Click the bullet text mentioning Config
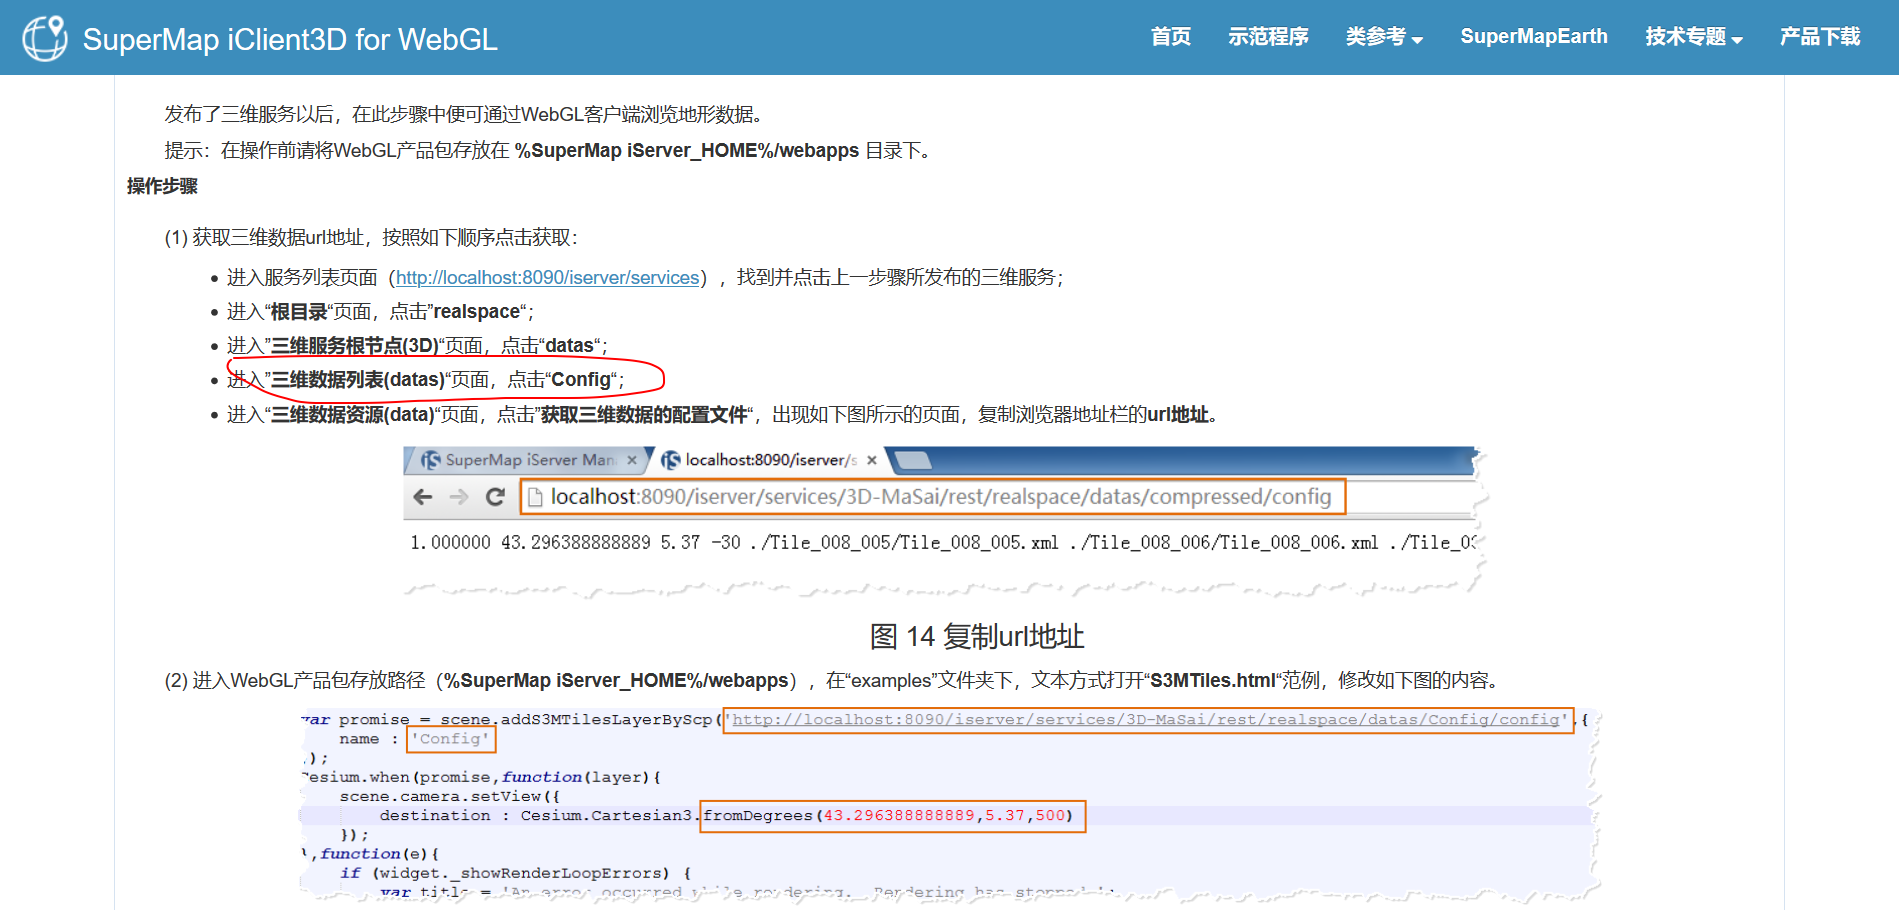Viewport: 1899px width, 910px height. [x=425, y=379]
